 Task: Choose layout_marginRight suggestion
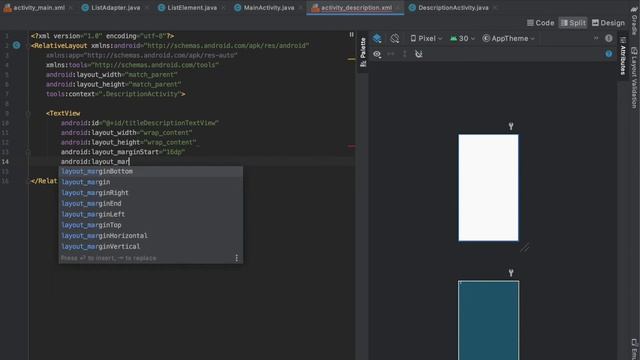[151, 193]
